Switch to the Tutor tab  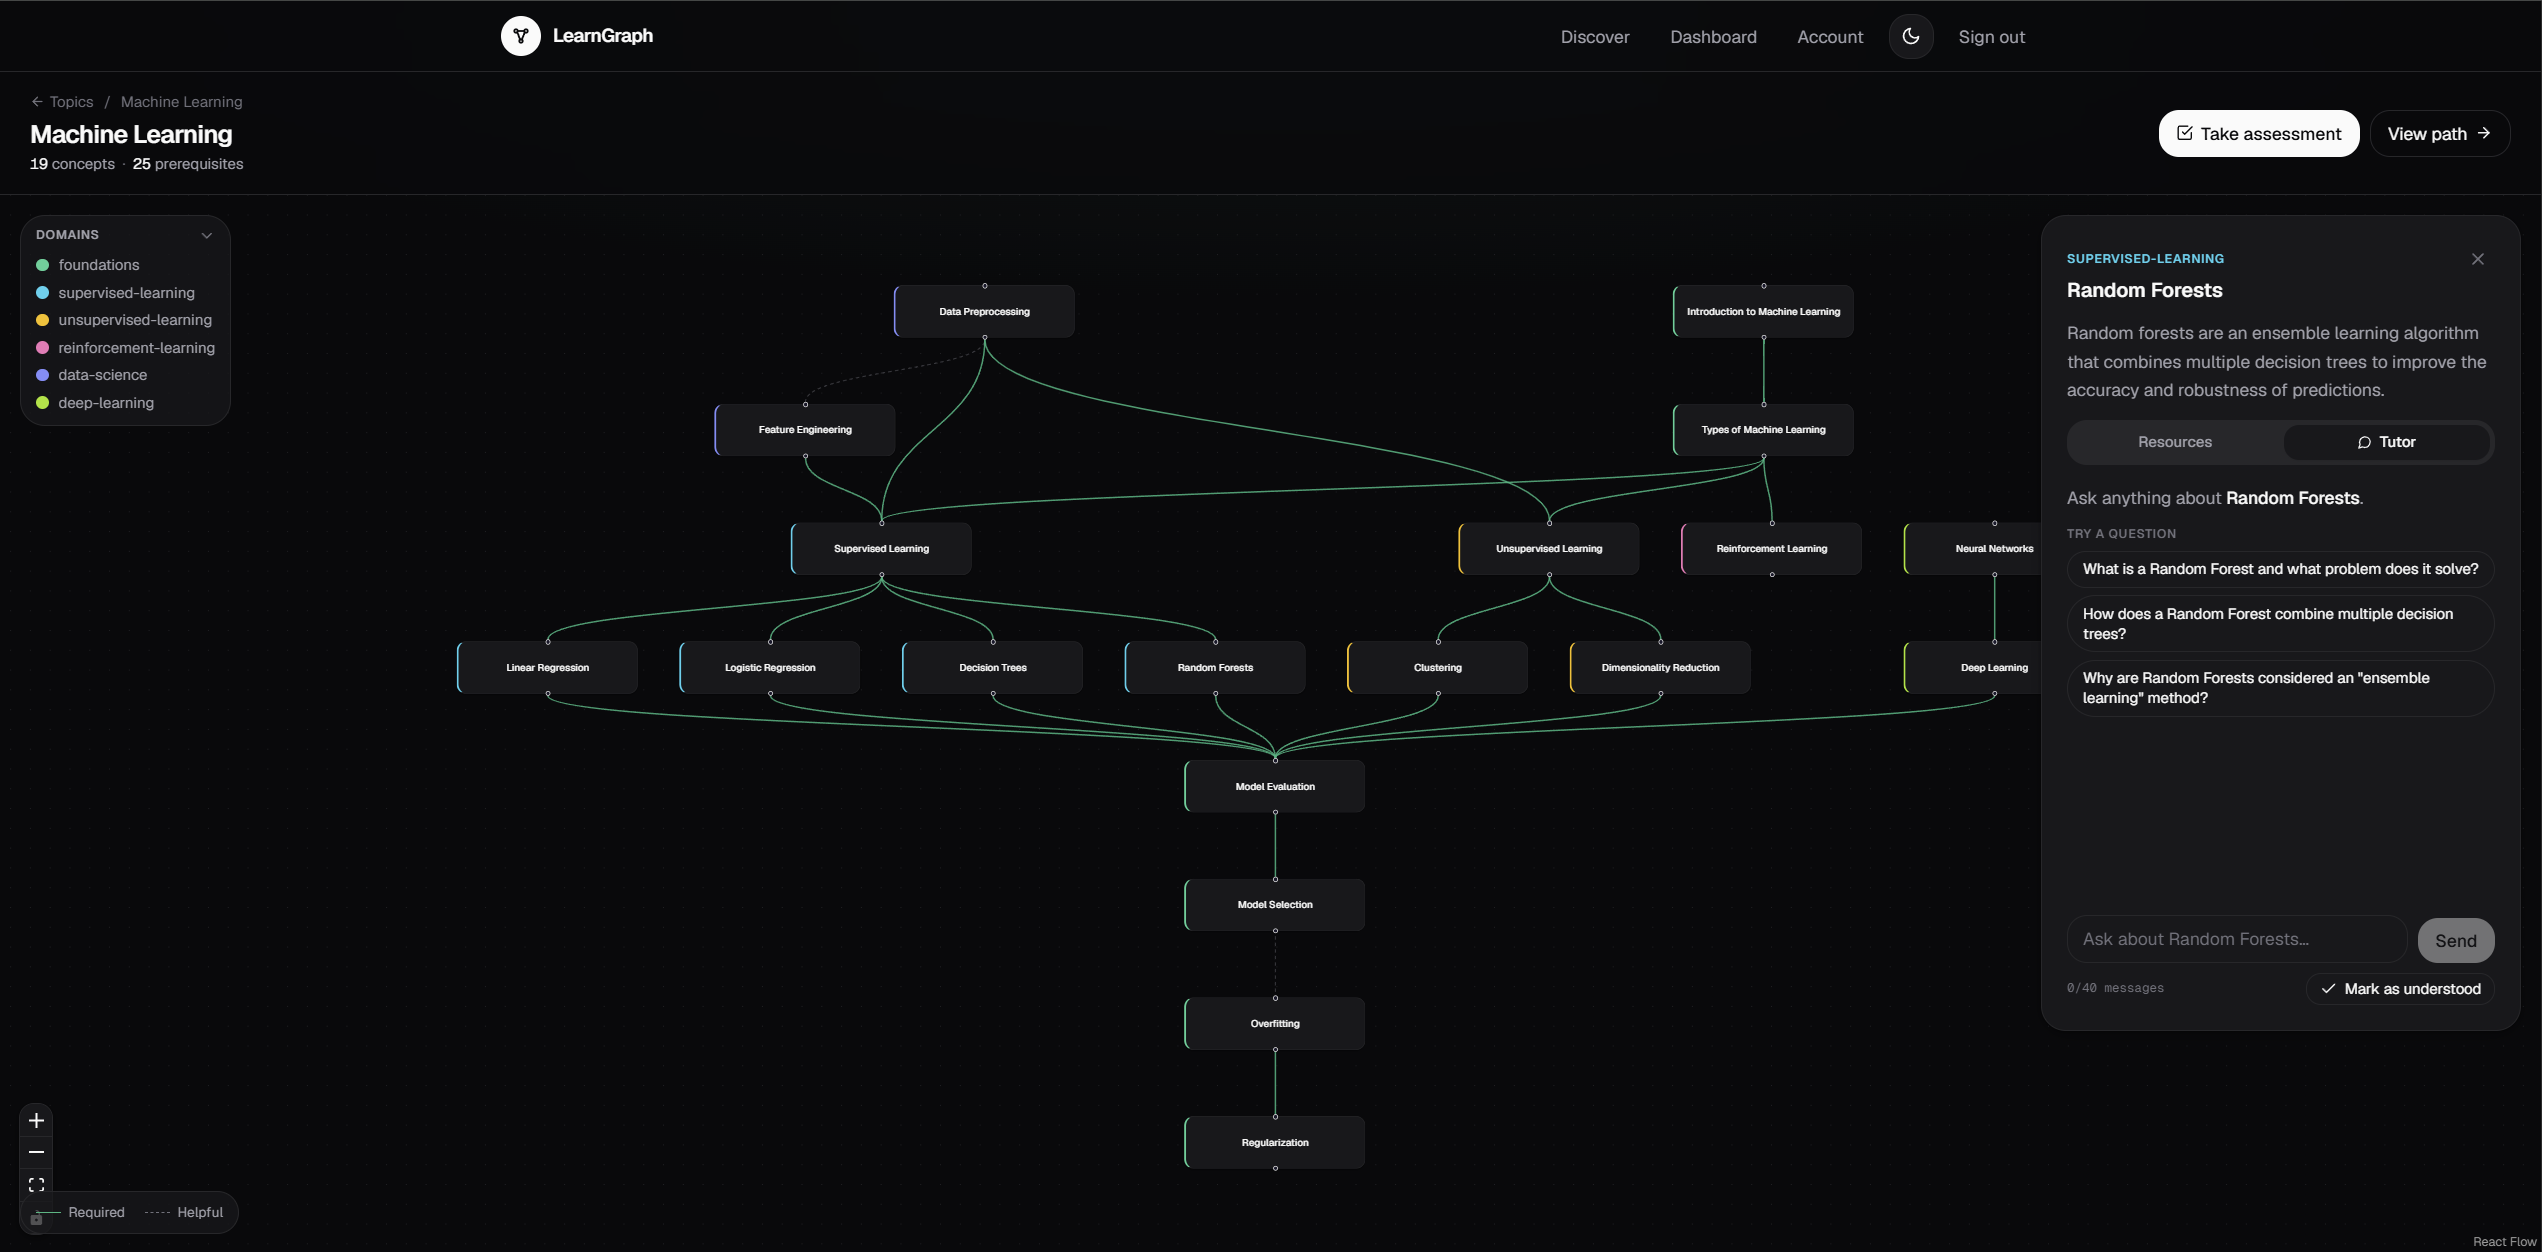(2386, 442)
